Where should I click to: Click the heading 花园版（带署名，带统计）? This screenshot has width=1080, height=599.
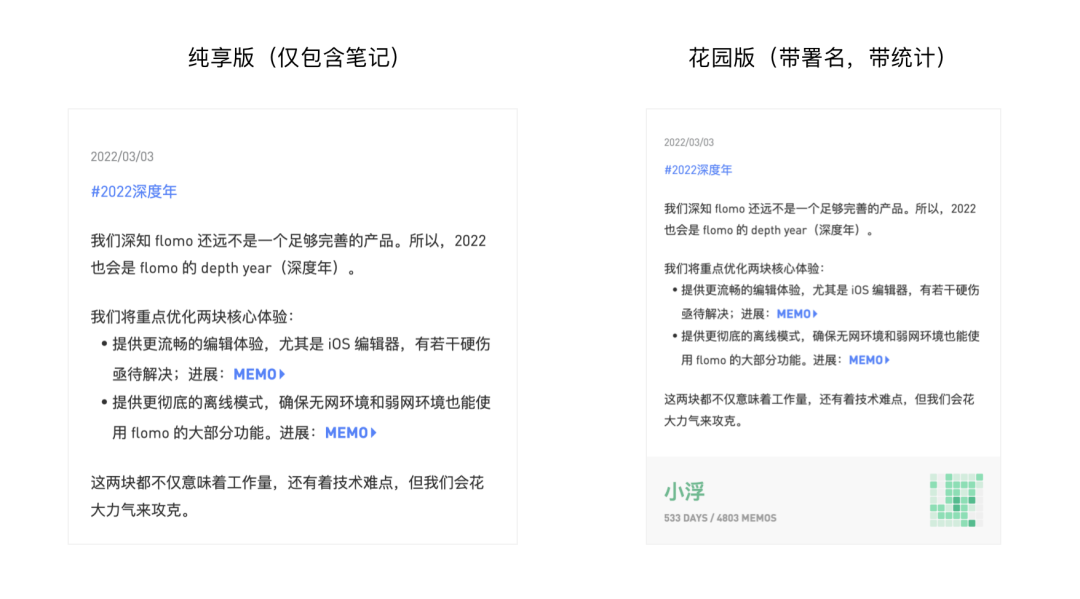(x=818, y=58)
